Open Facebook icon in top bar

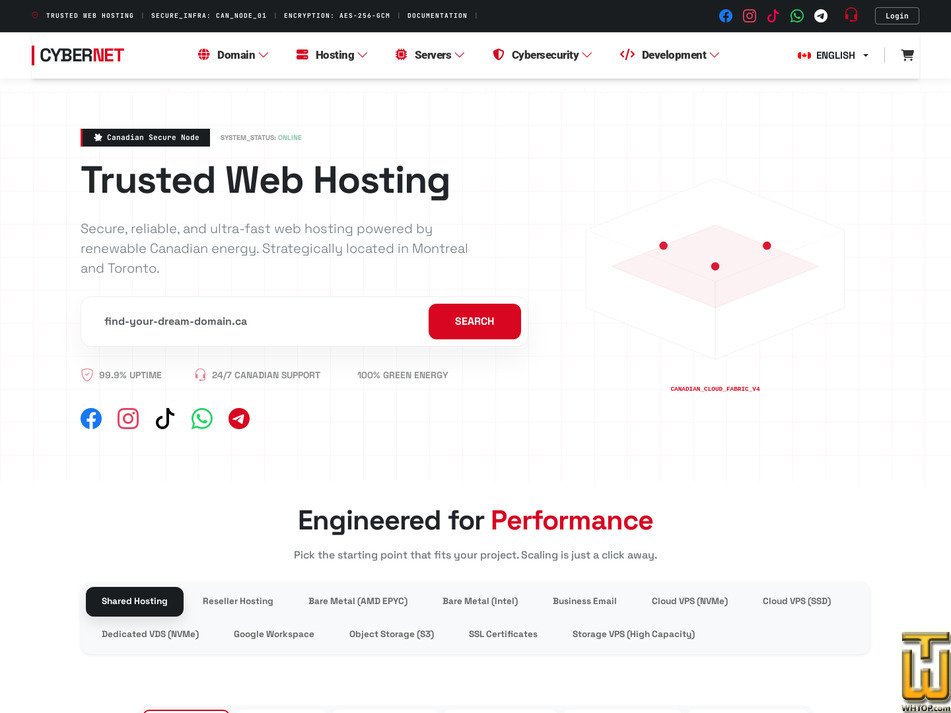pos(725,16)
